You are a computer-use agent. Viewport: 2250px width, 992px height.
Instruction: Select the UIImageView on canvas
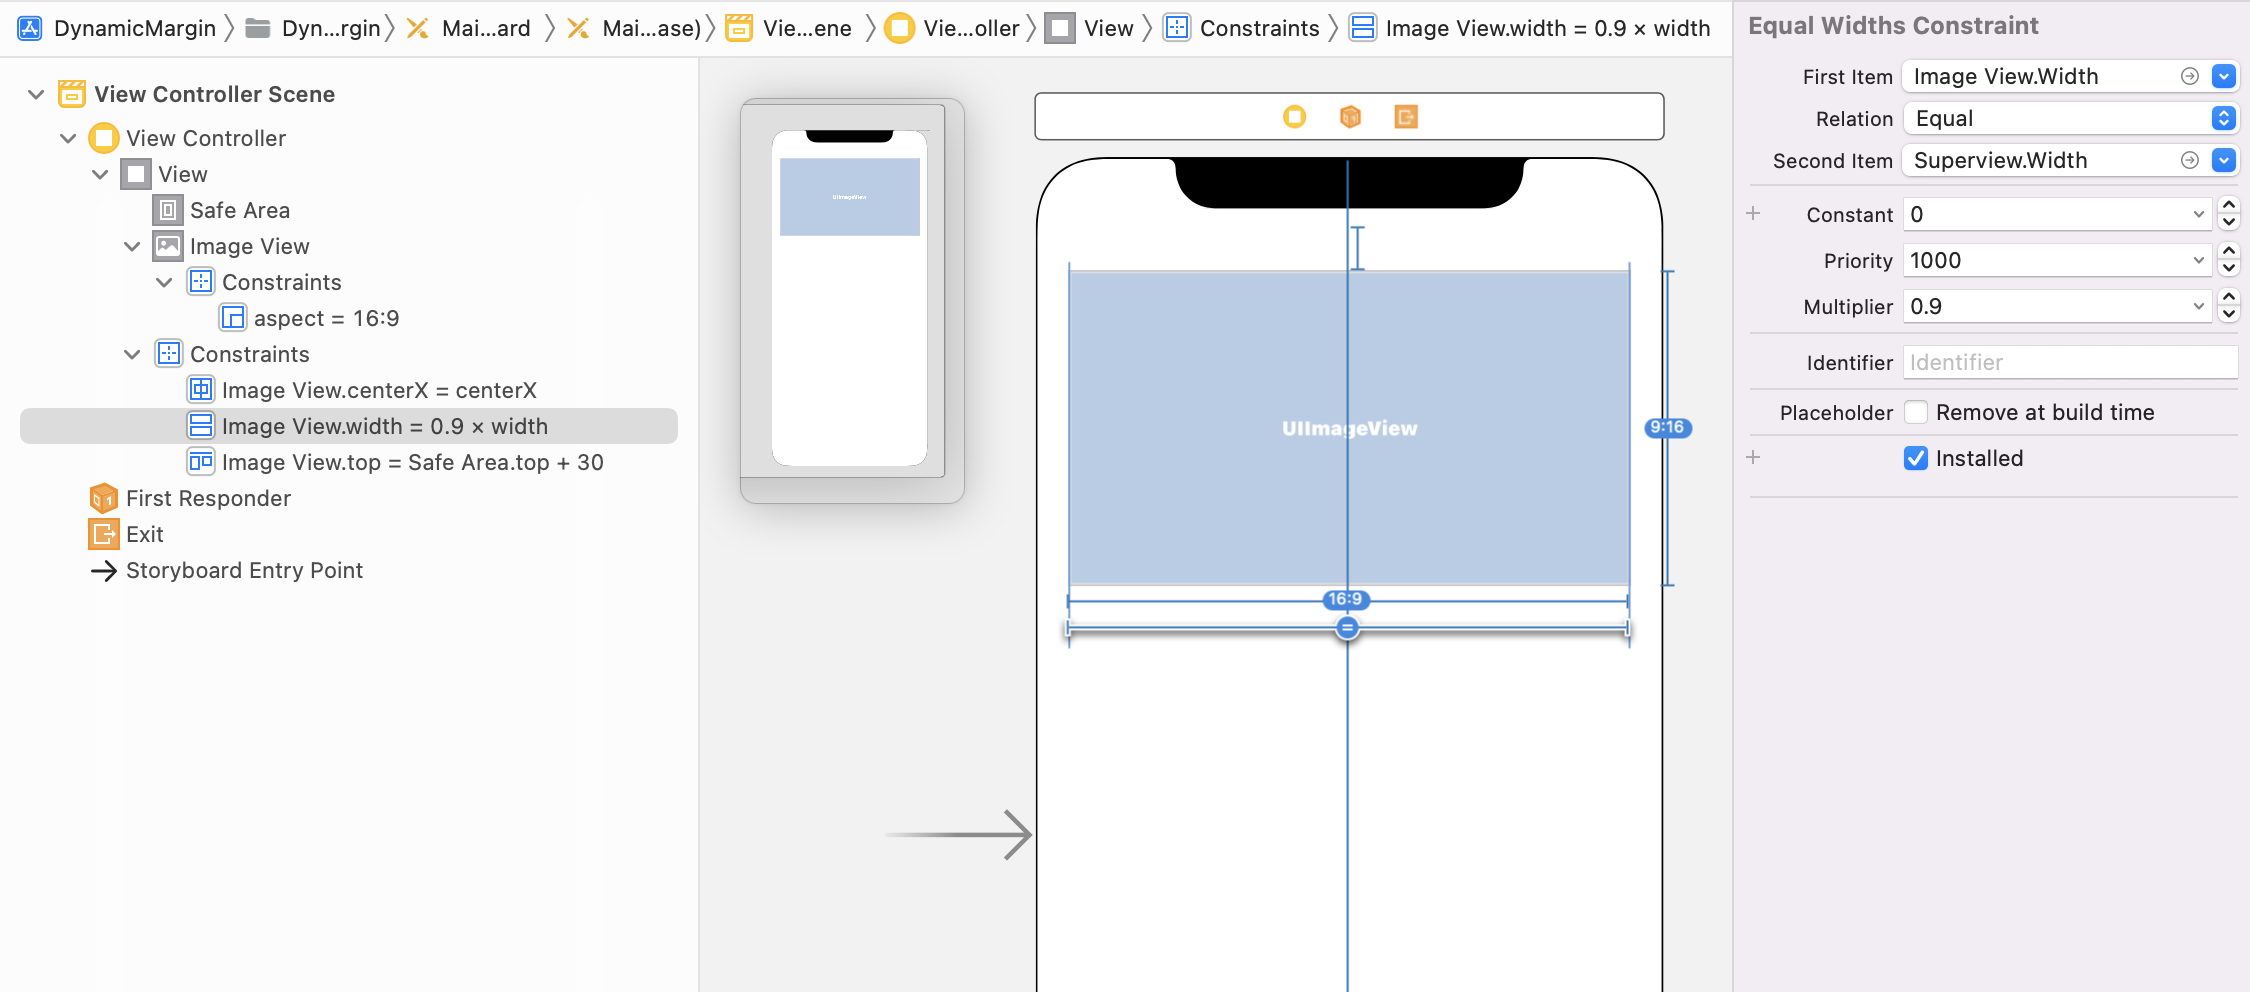pyautogui.click(x=1349, y=428)
